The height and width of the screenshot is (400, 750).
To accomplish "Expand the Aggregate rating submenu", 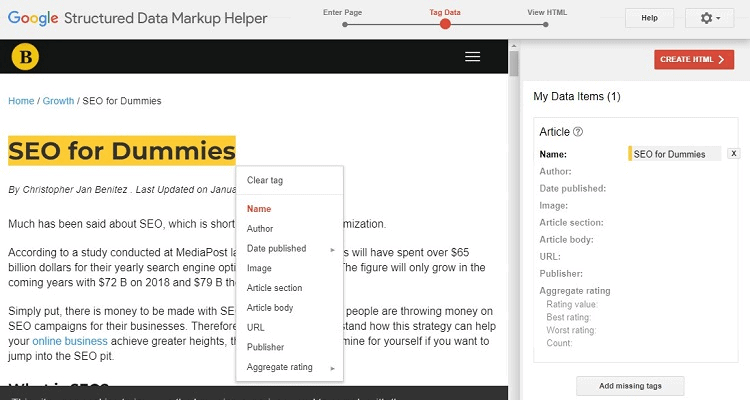I will (x=289, y=367).
